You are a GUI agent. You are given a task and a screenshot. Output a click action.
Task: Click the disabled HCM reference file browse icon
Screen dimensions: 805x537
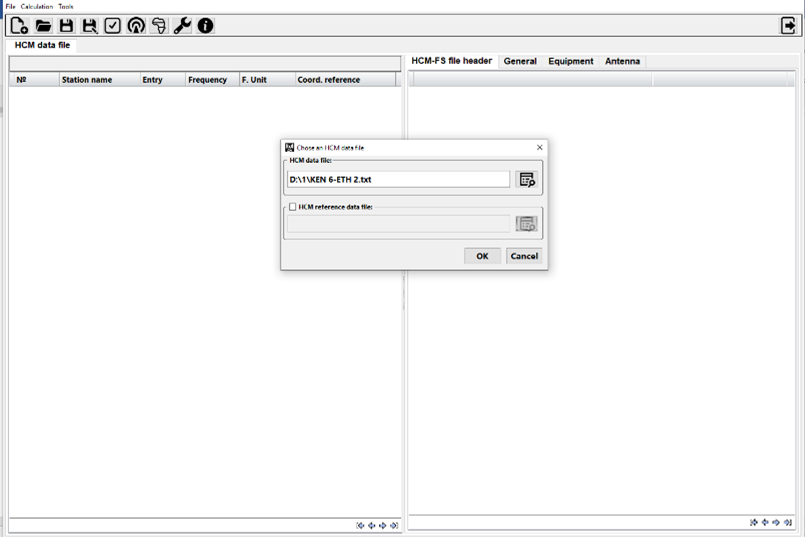(527, 224)
